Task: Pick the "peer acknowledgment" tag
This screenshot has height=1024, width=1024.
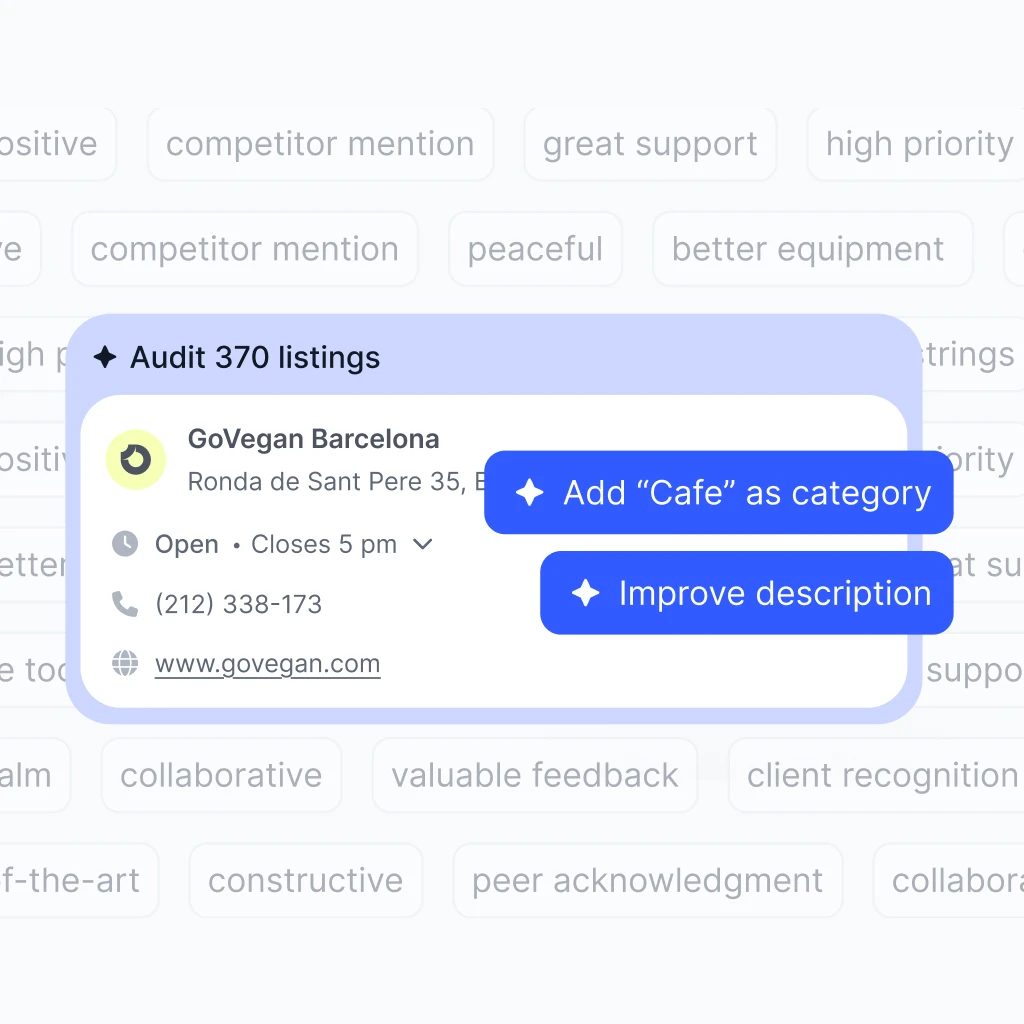Action: [x=647, y=880]
